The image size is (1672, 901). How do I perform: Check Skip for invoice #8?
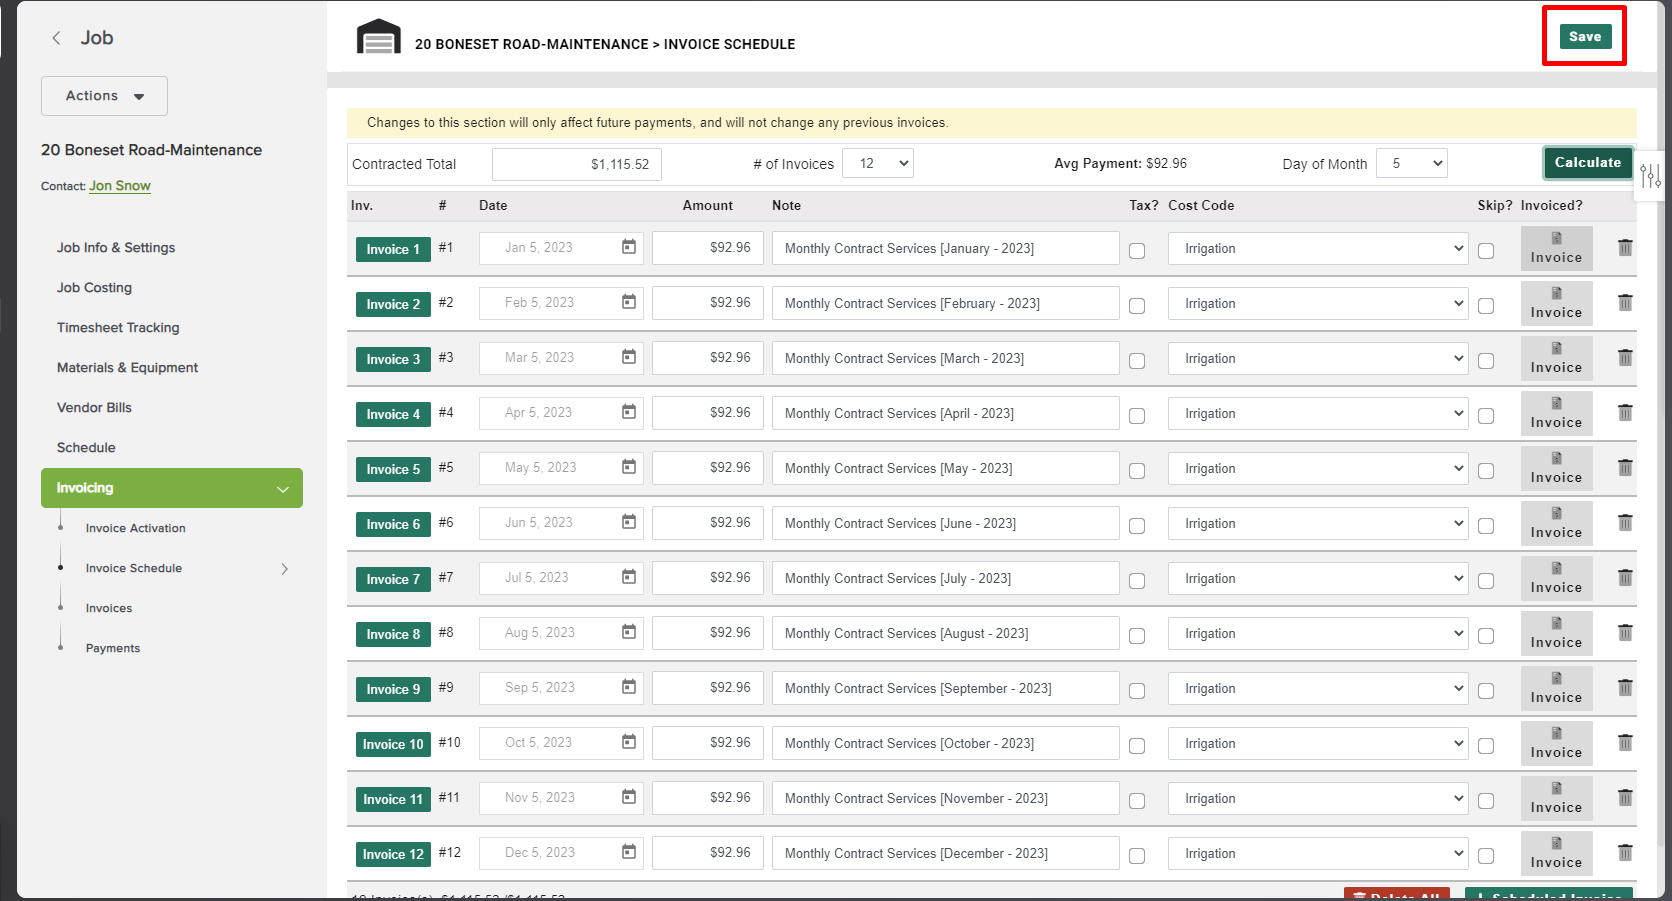[x=1486, y=636]
